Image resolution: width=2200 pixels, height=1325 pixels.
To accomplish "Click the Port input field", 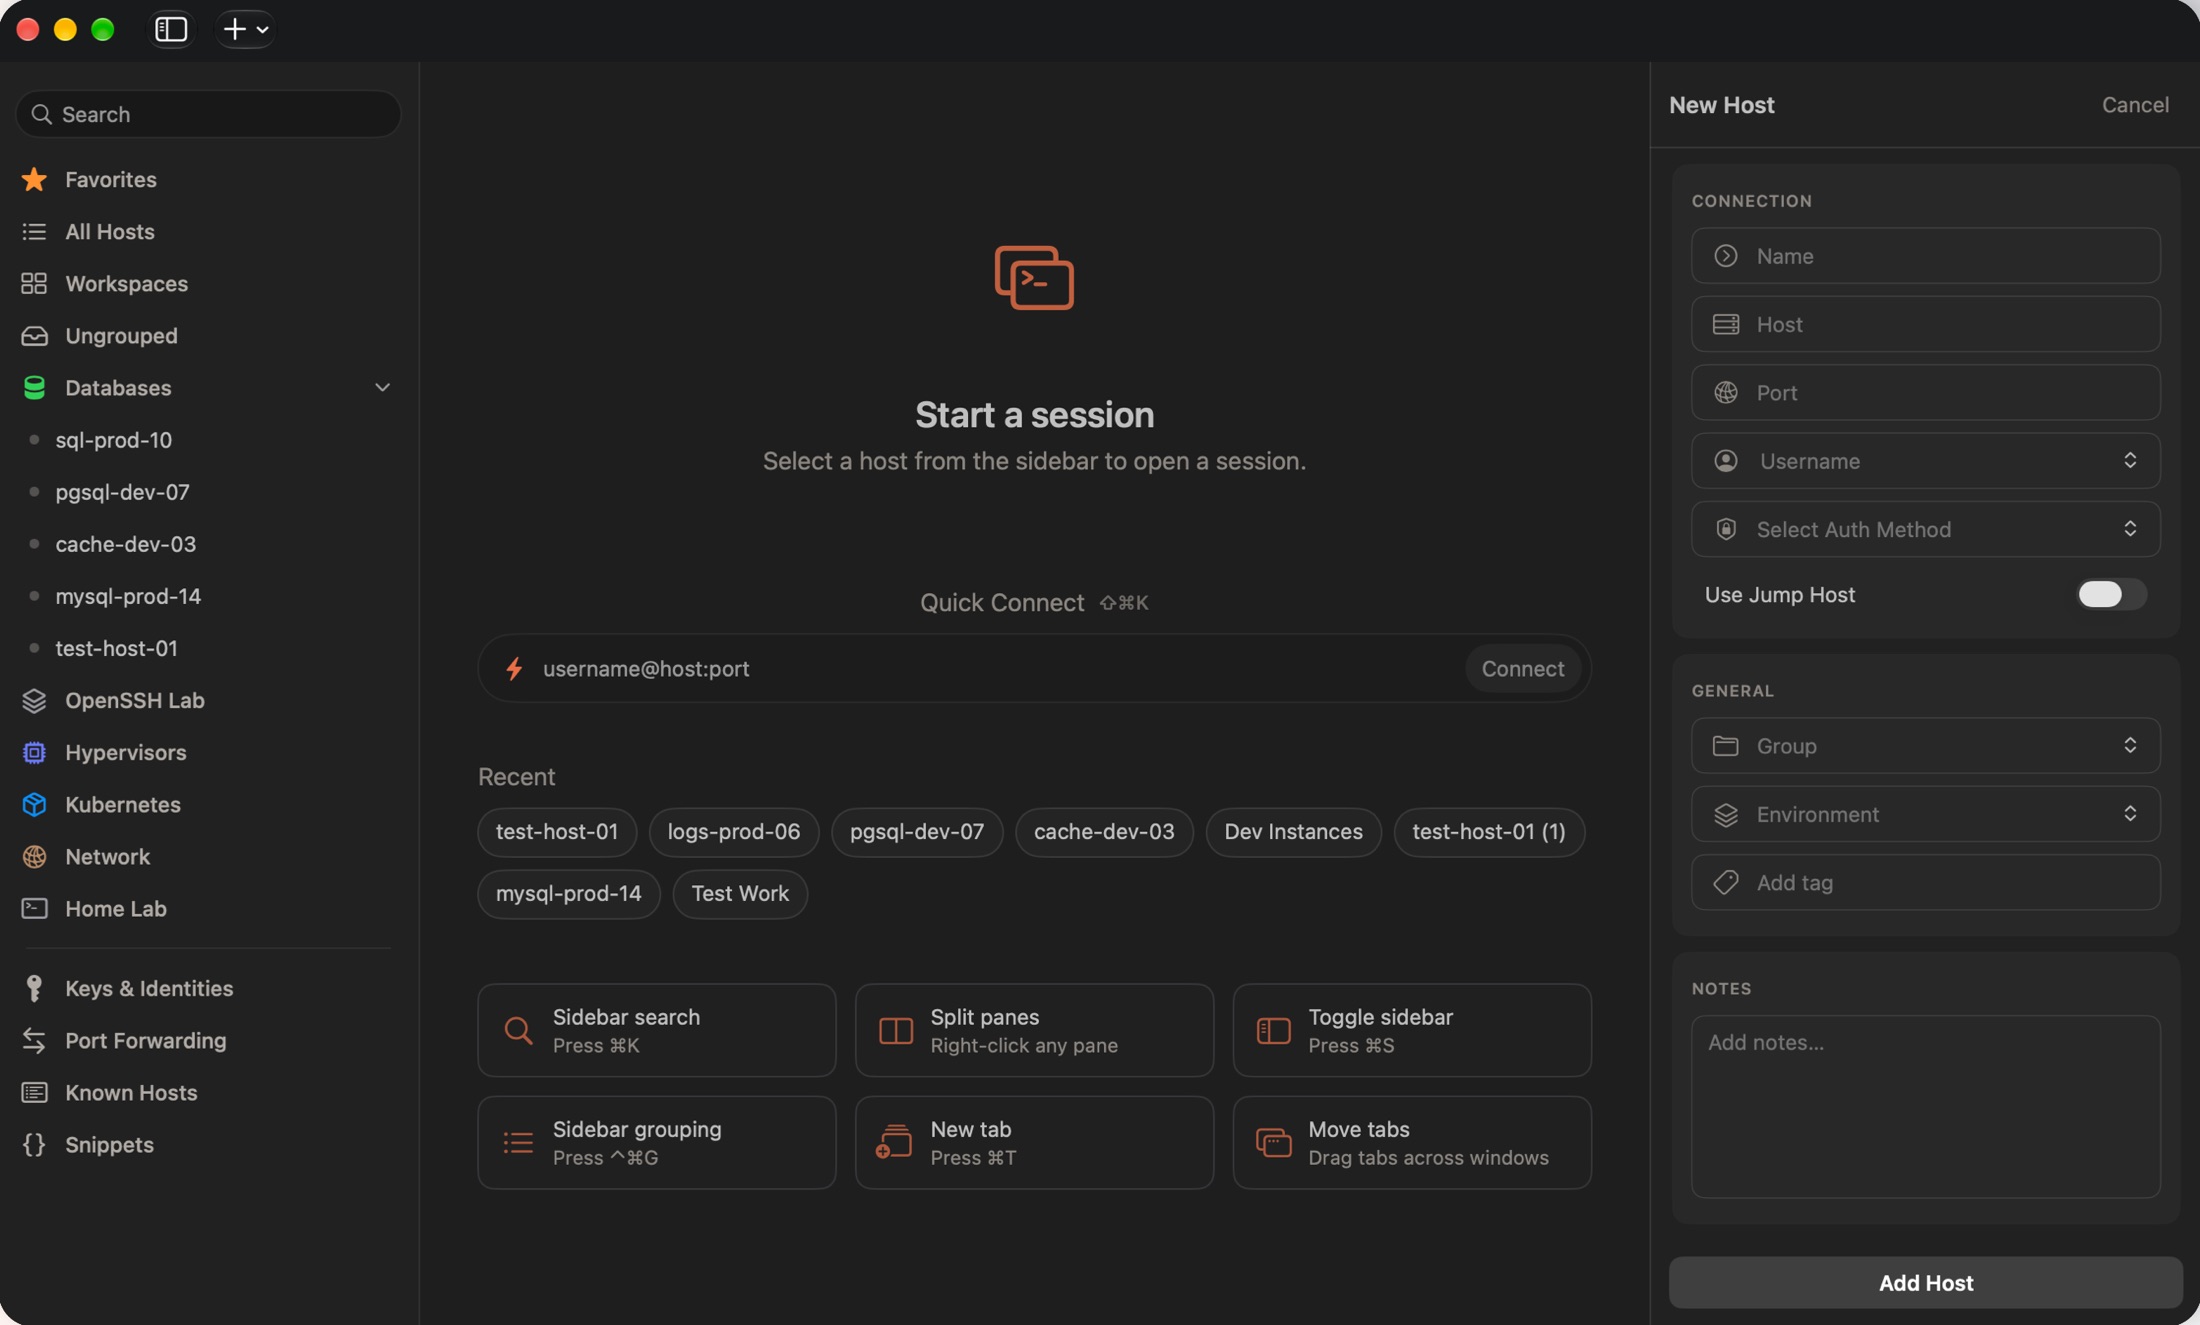I will coord(1925,392).
